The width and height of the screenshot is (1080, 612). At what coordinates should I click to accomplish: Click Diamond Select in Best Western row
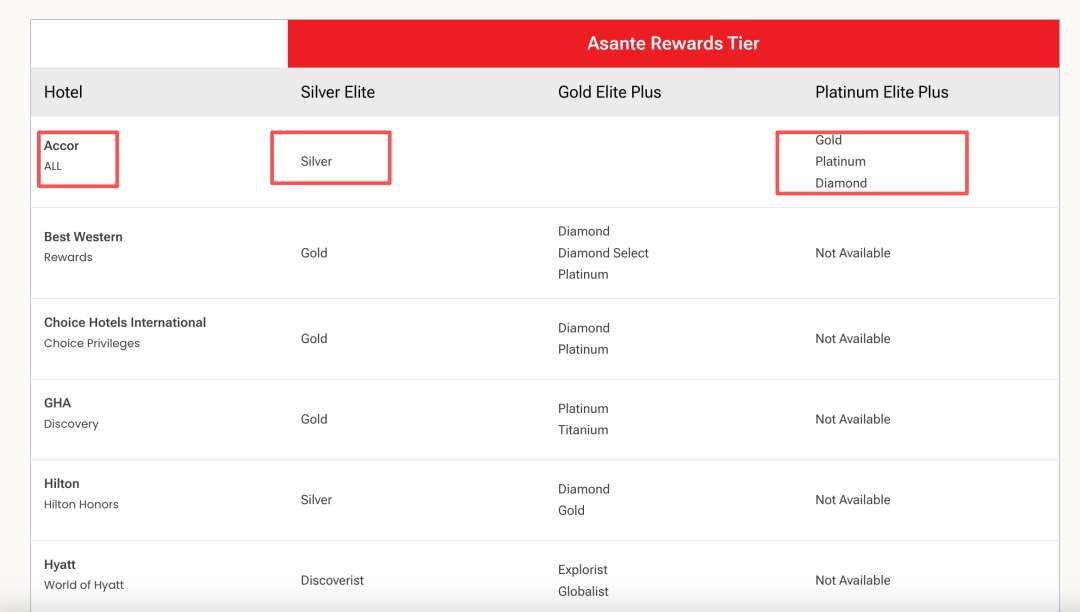603,253
